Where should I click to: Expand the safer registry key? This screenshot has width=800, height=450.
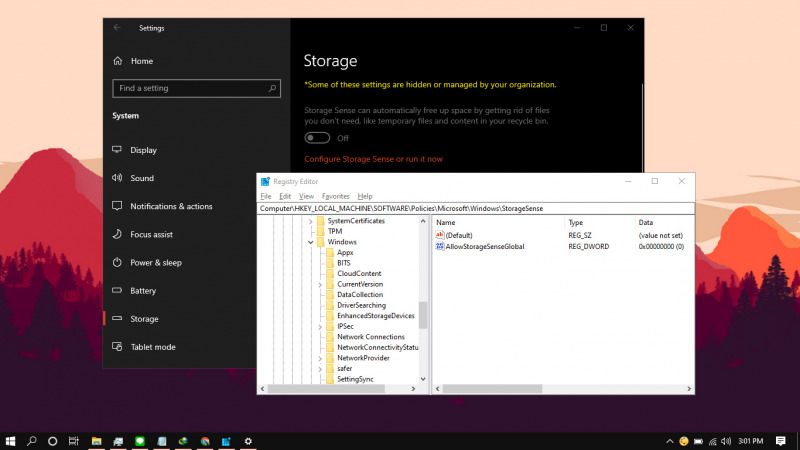tap(320, 369)
